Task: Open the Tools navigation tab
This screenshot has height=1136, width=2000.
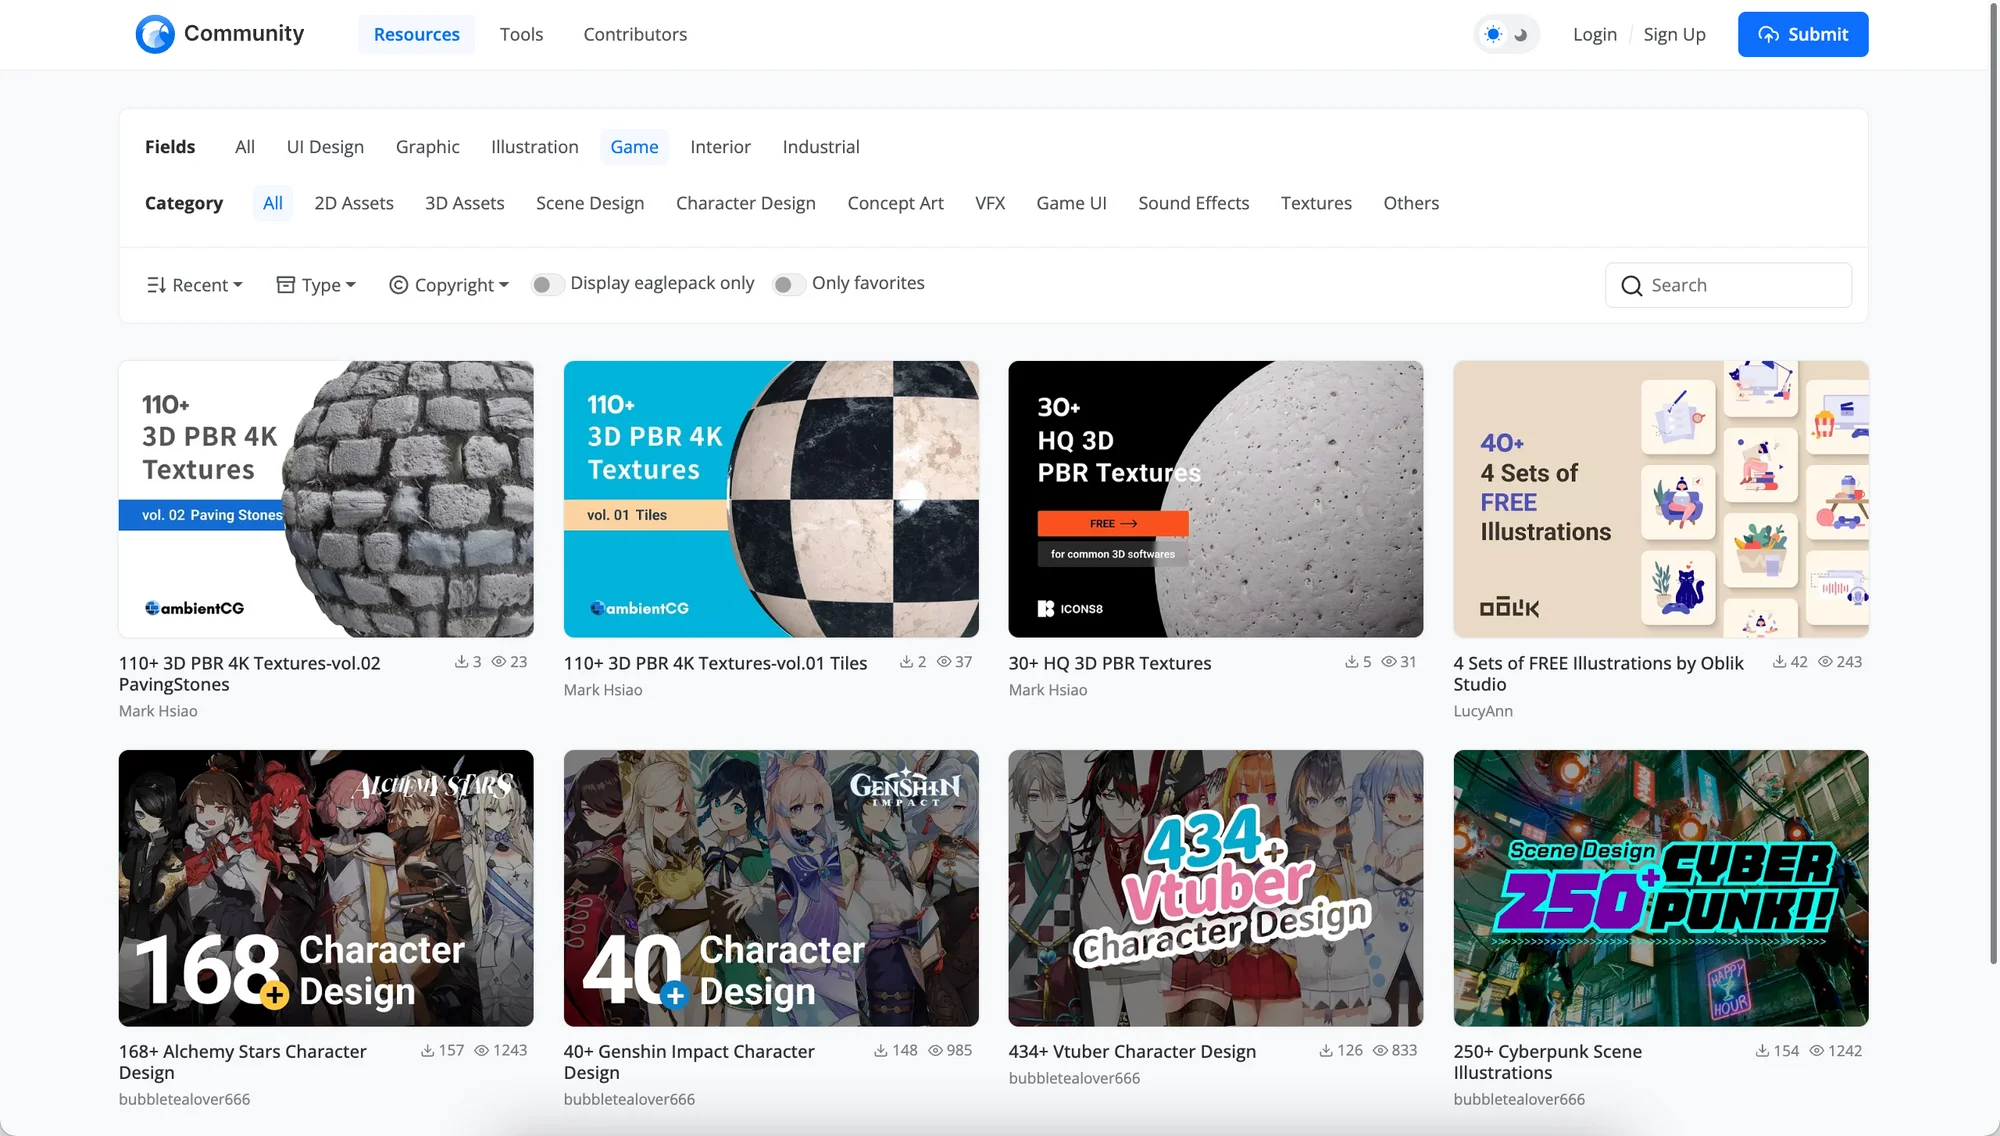Action: pos(521,34)
